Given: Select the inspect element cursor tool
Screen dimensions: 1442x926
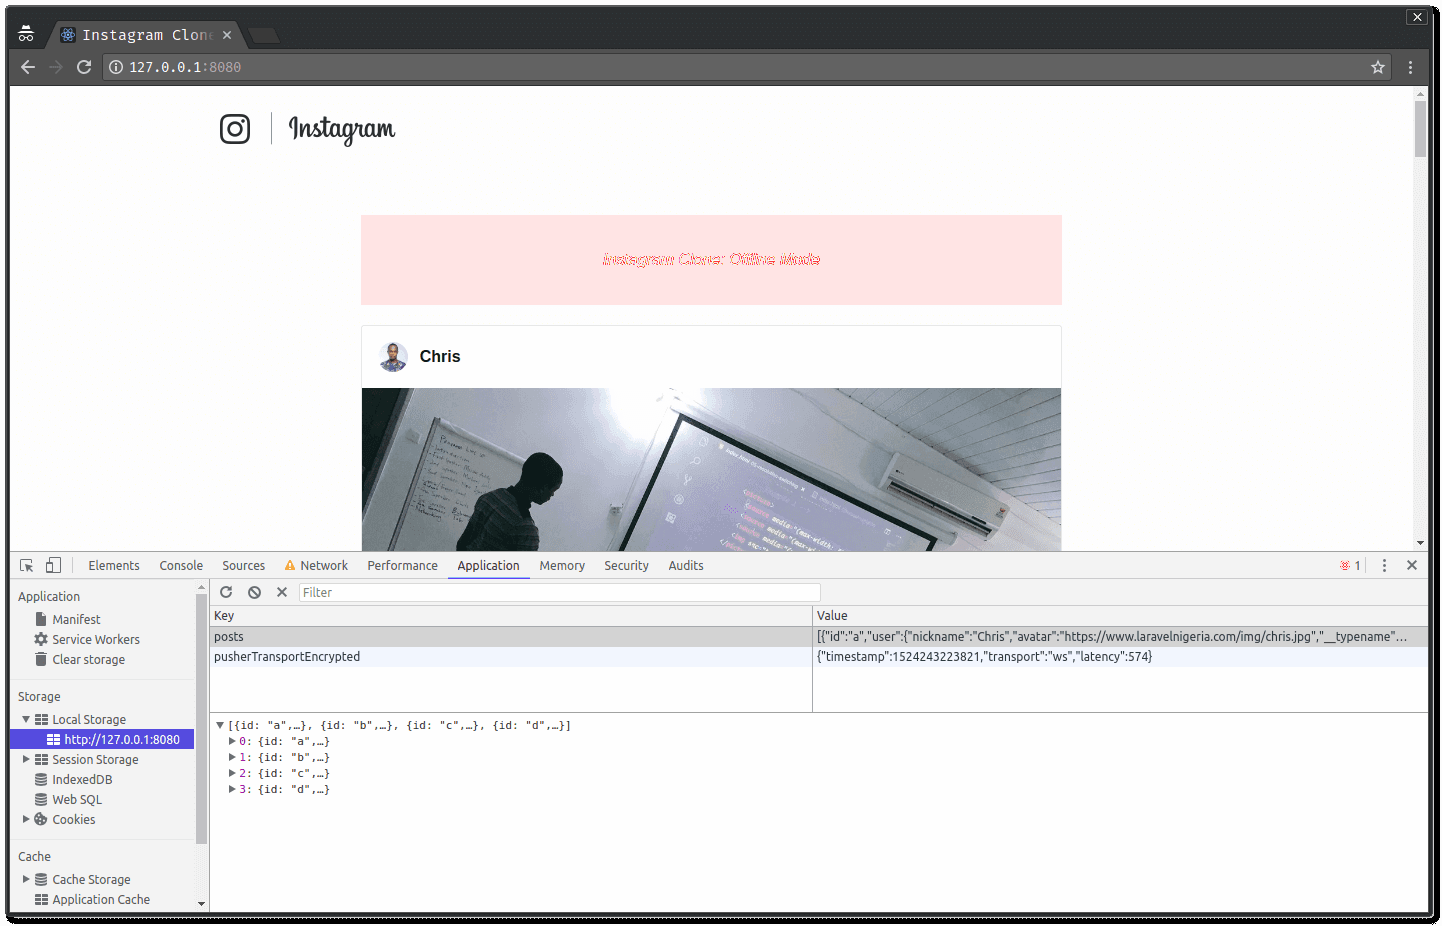Looking at the screenshot, I should tap(26, 565).
